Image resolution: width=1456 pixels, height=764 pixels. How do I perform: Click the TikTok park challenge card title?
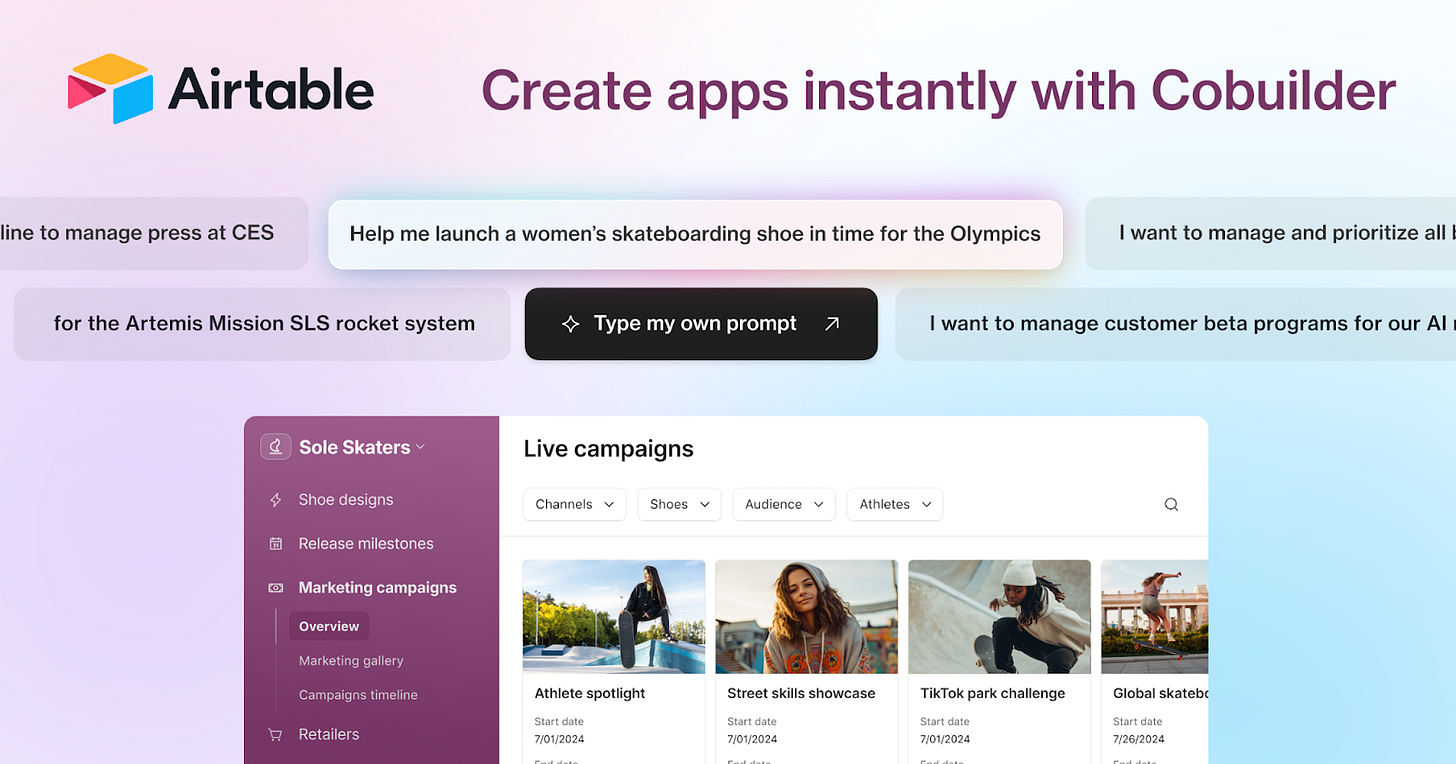[x=993, y=693]
